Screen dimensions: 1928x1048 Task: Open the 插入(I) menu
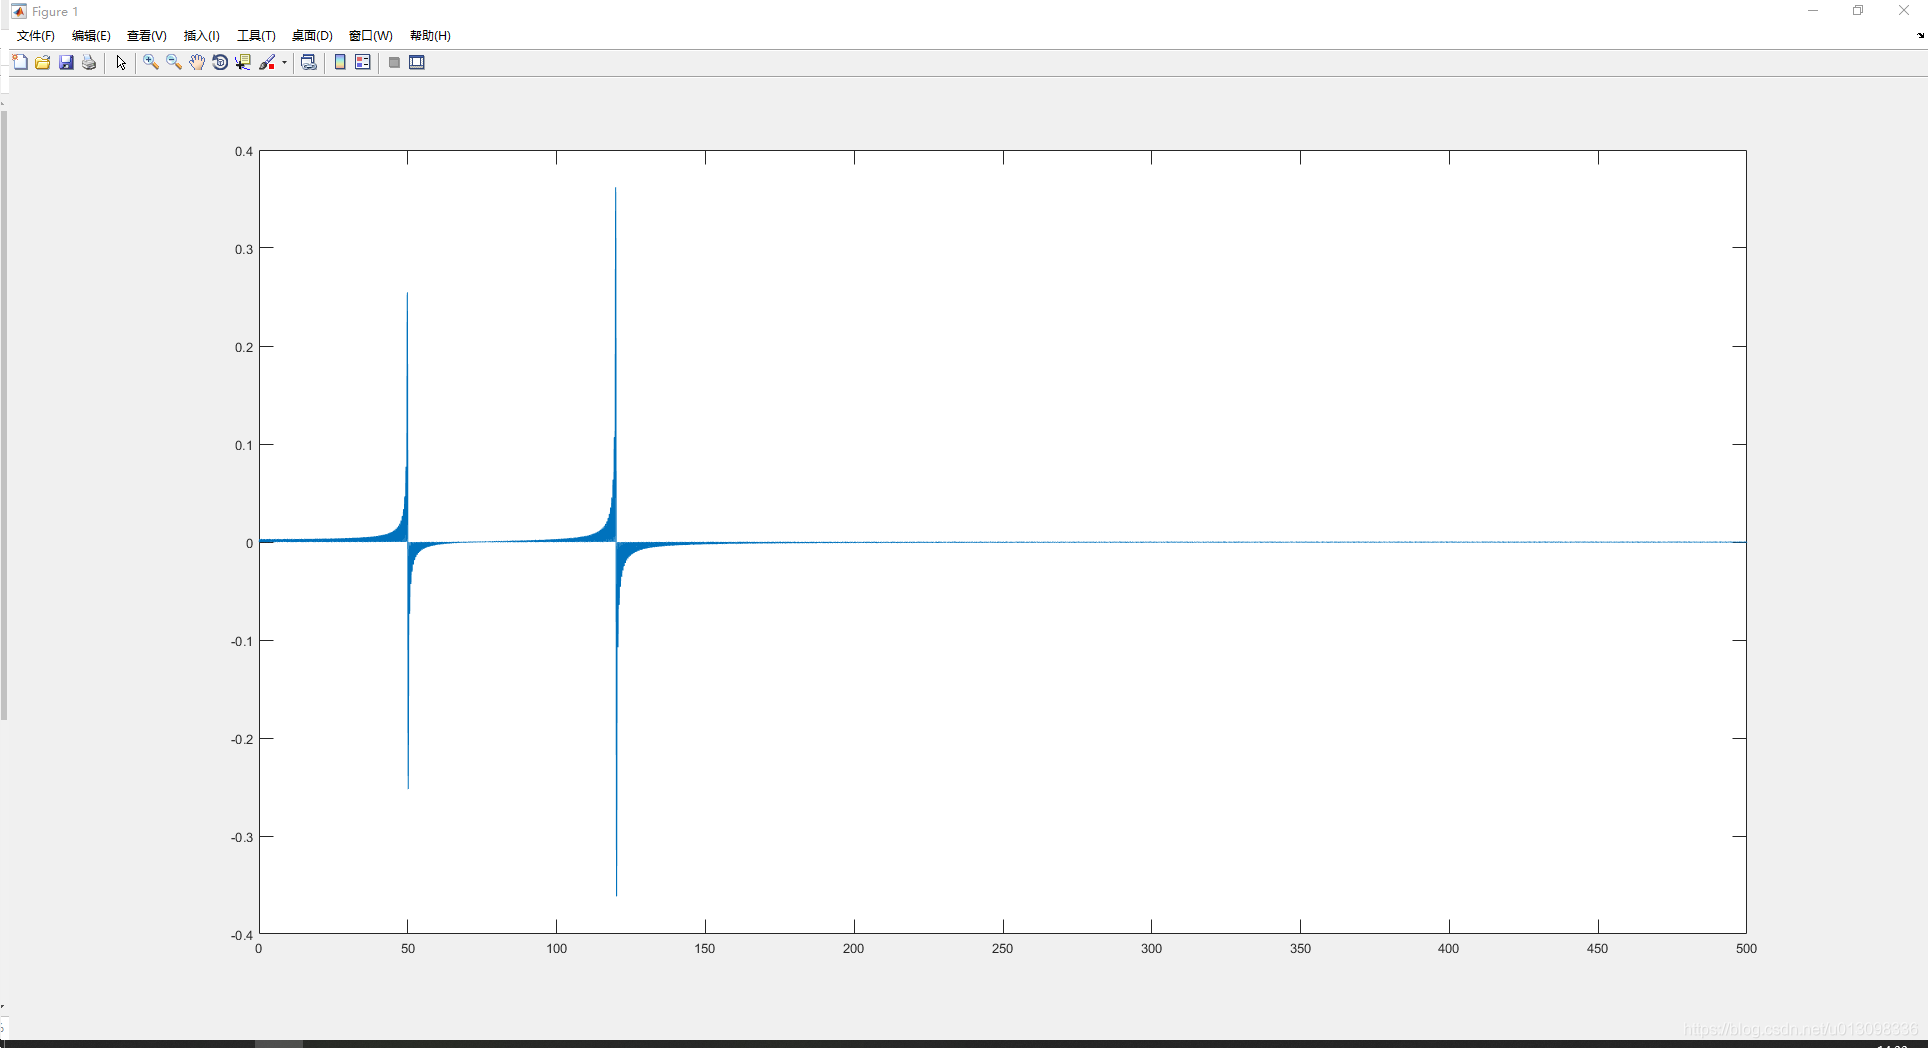(x=201, y=35)
